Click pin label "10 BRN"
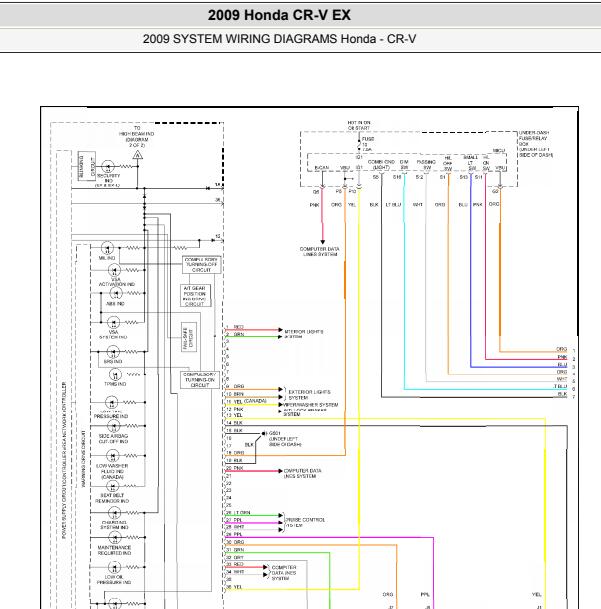This screenshot has height=609, width=601. [235, 394]
